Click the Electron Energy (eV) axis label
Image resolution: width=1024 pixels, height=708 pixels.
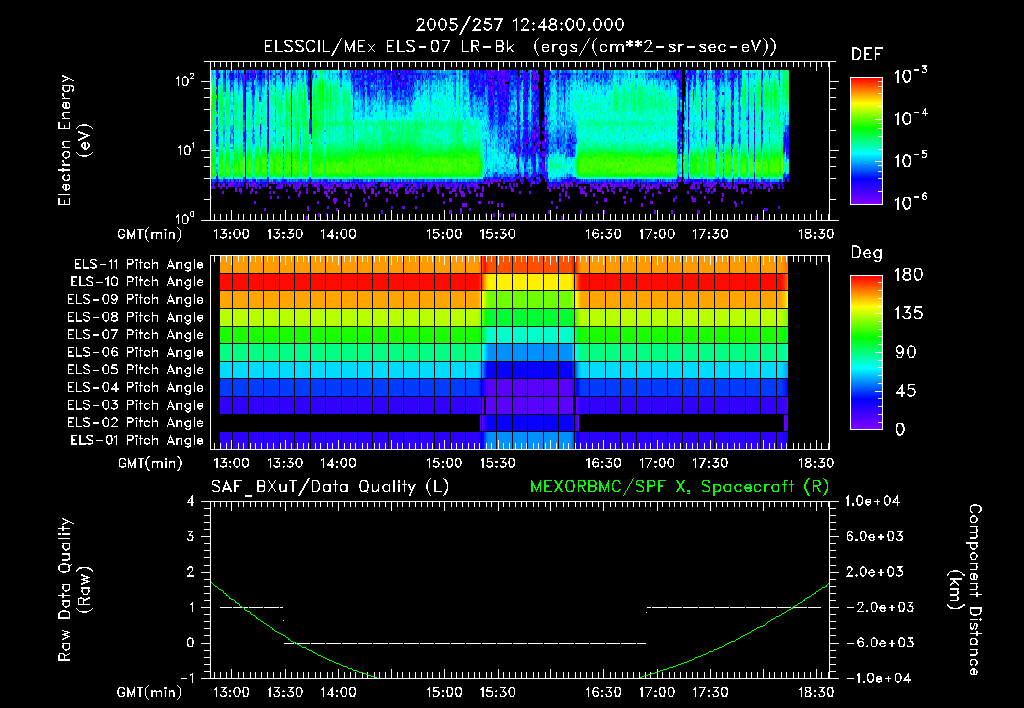coord(74,140)
